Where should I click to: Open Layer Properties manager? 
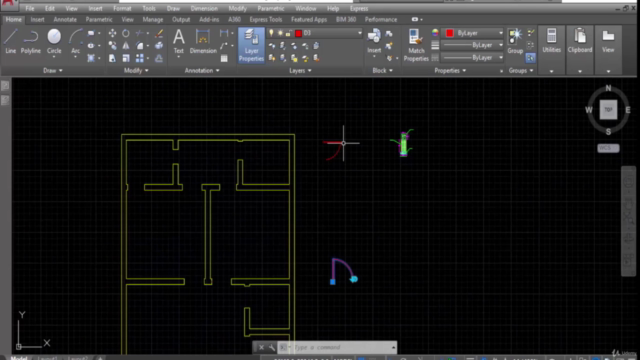[x=251, y=45]
